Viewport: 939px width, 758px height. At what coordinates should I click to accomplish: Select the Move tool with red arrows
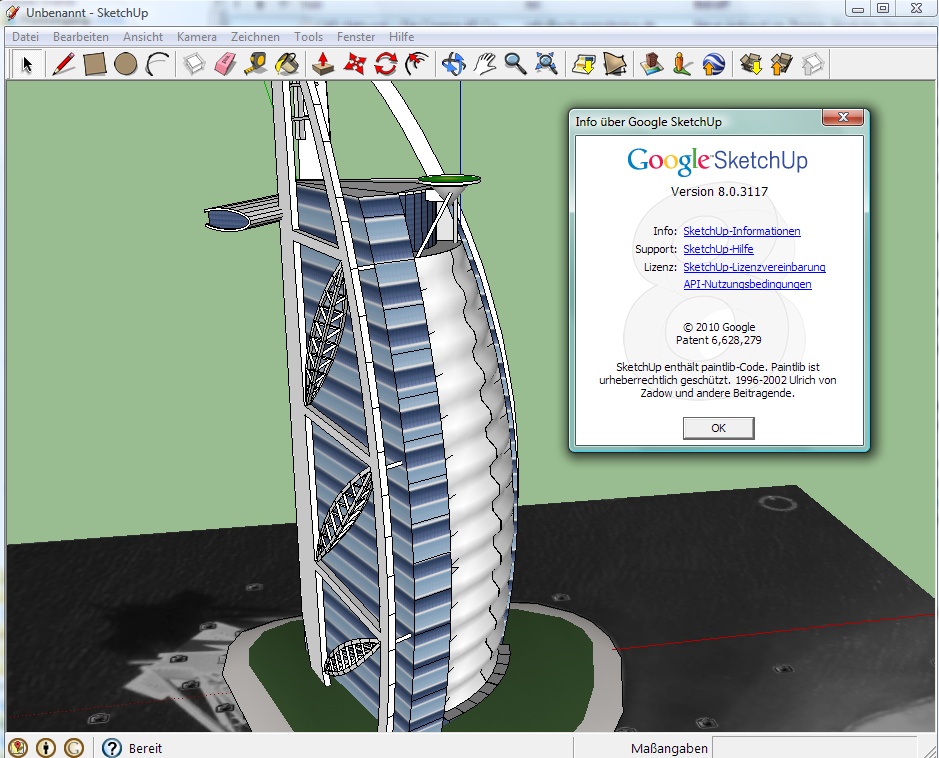click(x=355, y=64)
